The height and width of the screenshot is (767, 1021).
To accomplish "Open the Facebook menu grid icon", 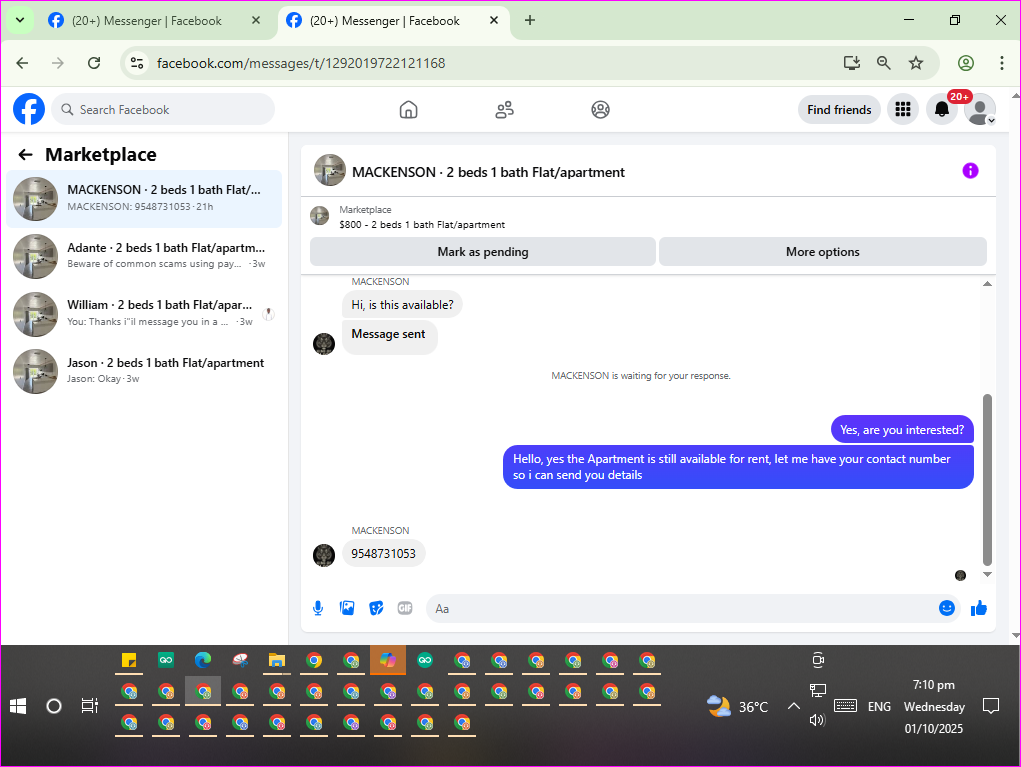I will coord(902,109).
